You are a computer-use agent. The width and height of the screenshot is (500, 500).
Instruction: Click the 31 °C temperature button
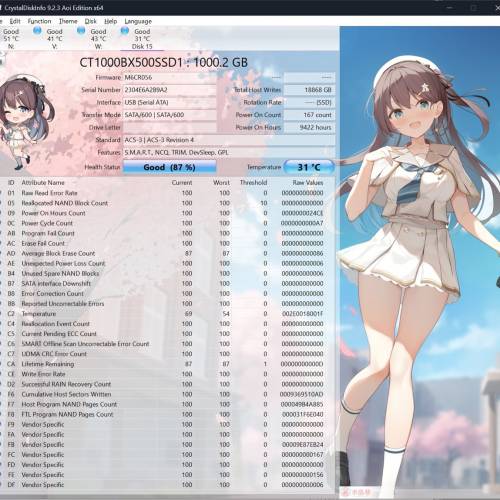309,167
